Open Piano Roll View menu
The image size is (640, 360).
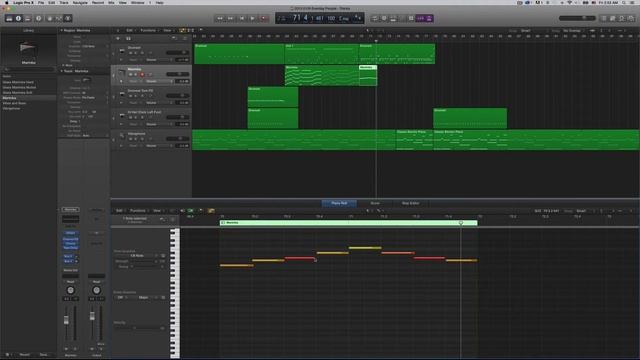pyautogui.click(x=157, y=211)
